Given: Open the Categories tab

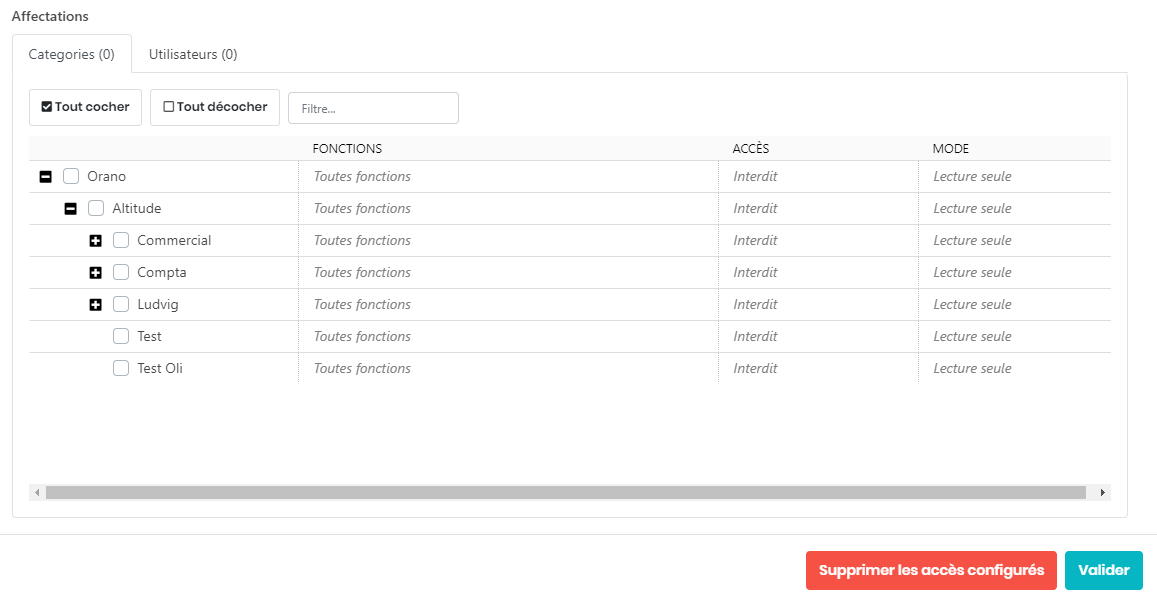Looking at the screenshot, I should click(x=71, y=55).
